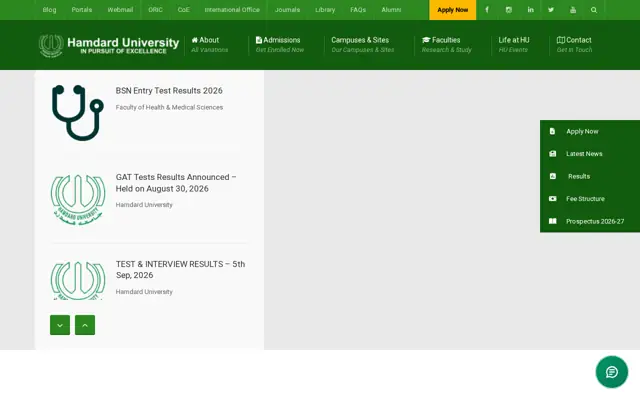Open the Life at HU menu
This screenshot has height=400, width=640.
tap(513, 44)
